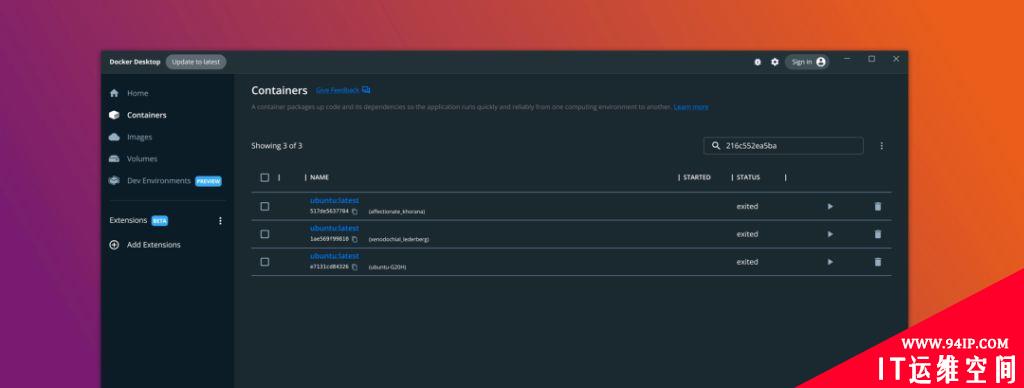Sort by the STARTED column header
The image size is (1024, 388).
697,177
